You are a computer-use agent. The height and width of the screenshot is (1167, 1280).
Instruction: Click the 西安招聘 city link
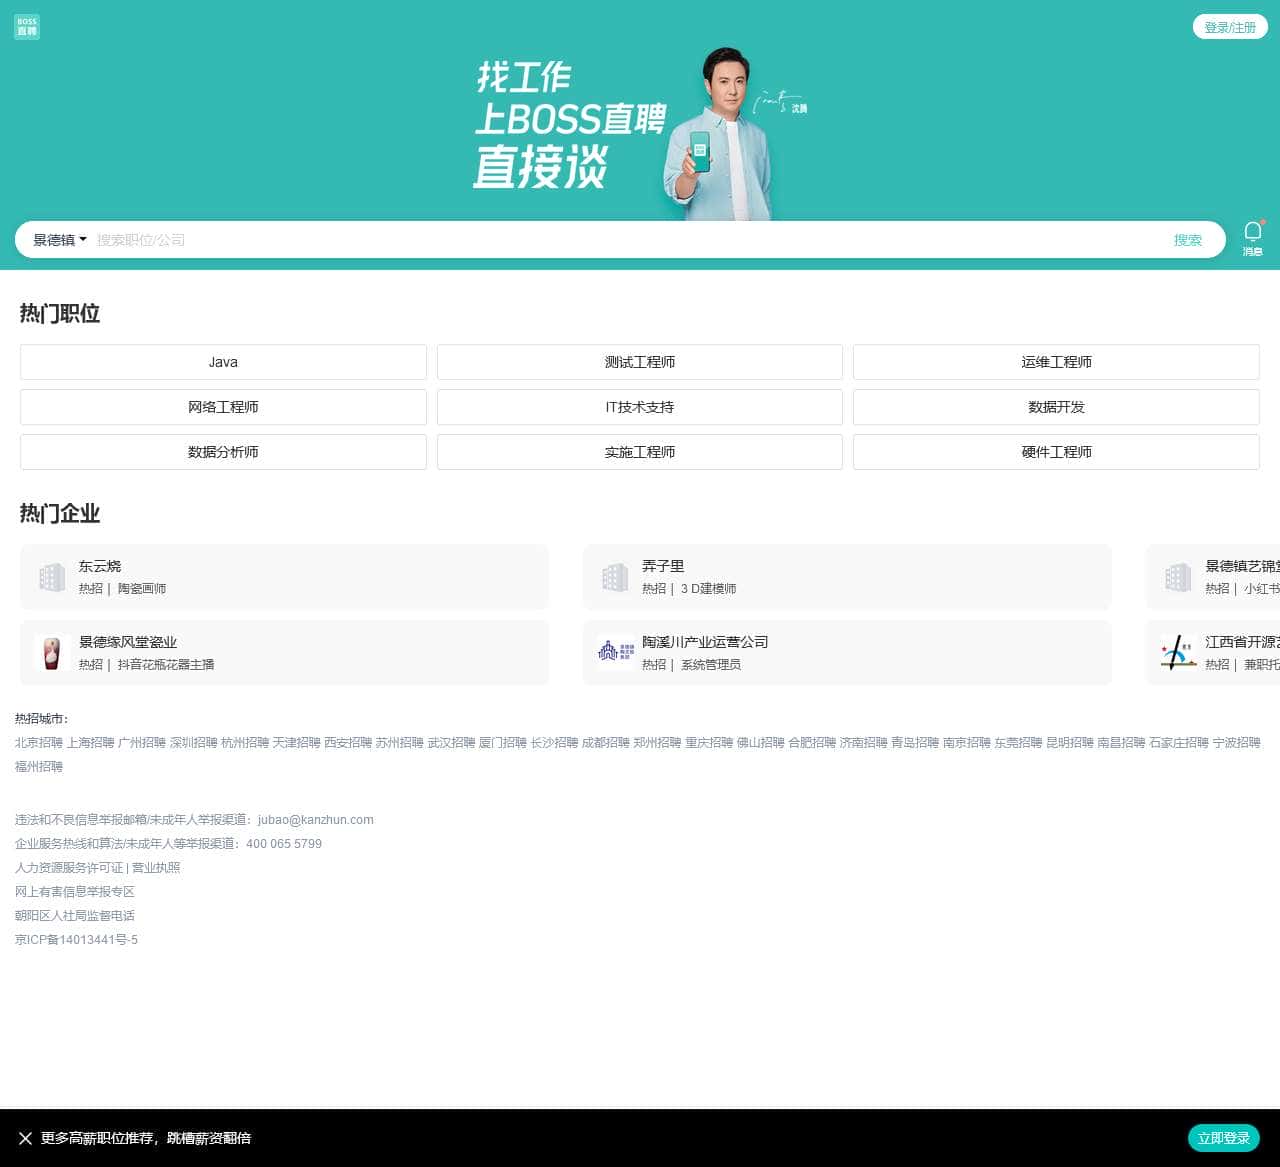[x=348, y=743]
